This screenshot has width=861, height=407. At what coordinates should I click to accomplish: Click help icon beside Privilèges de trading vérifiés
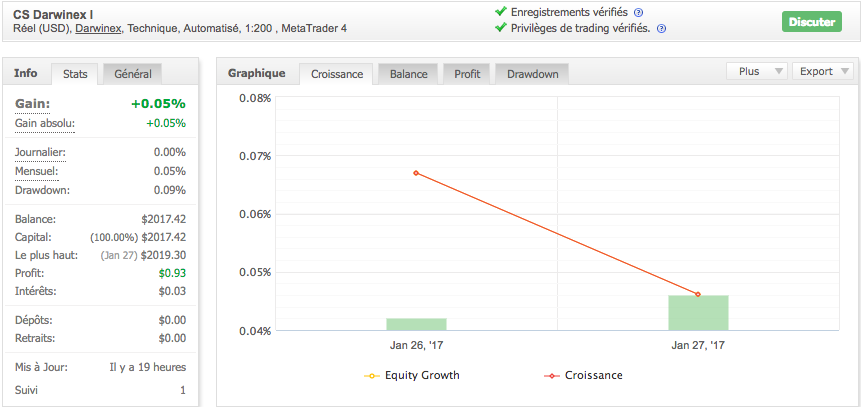tap(661, 28)
